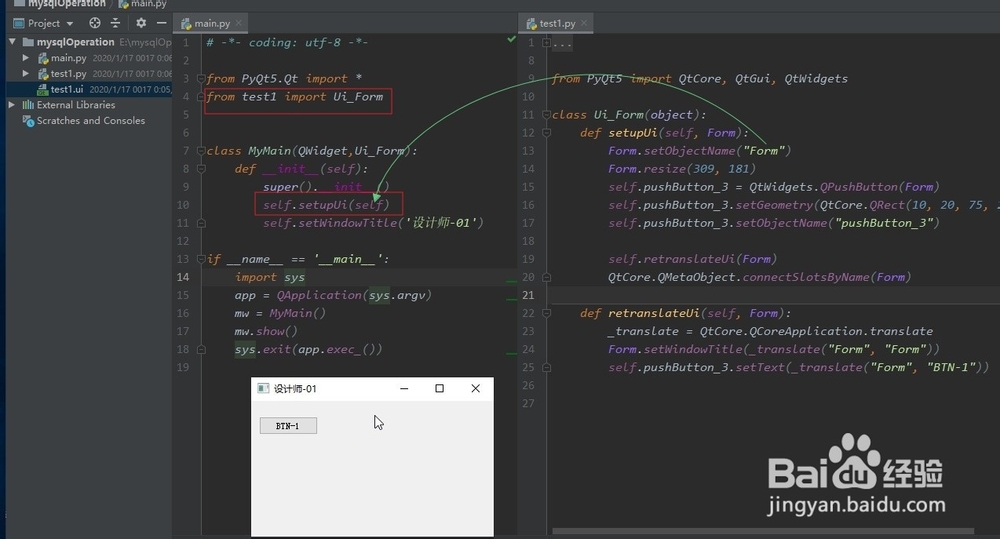This screenshot has height=539, width=1000.
Task: Fold class Ui_Form at line 11
Action: coord(547,115)
